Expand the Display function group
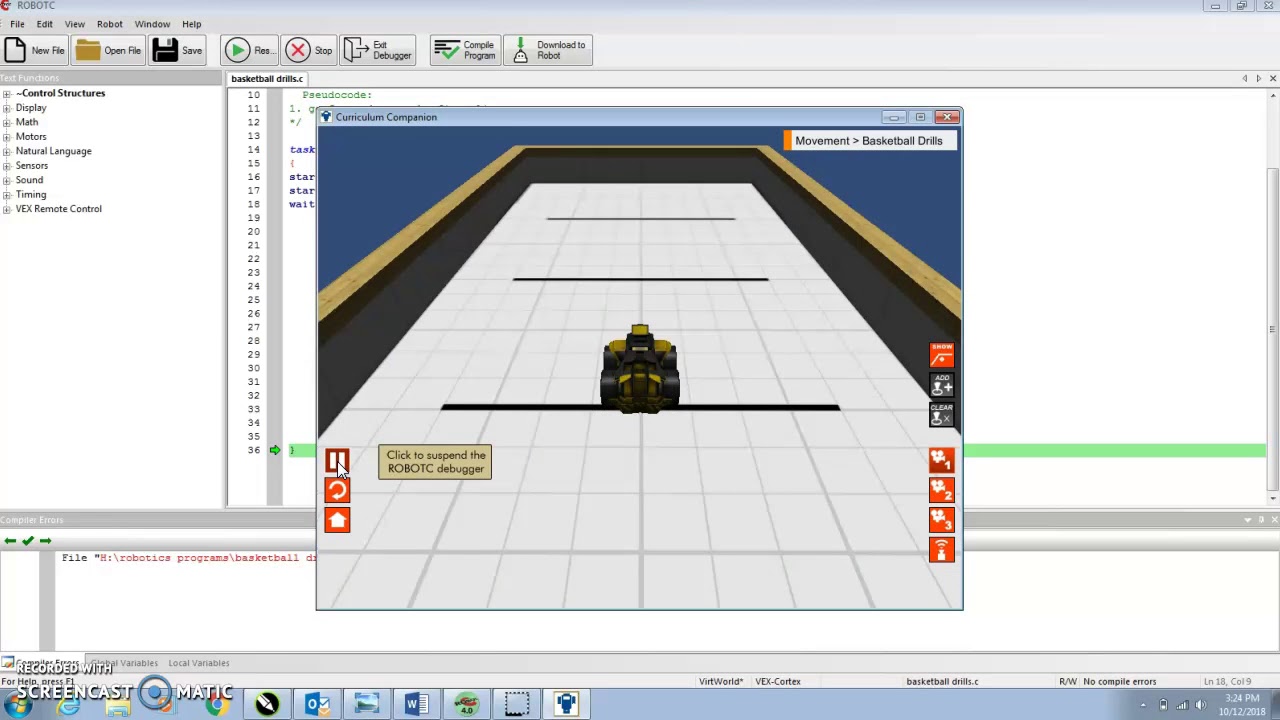This screenshot has height=720, width=1280. coord(7,108)
